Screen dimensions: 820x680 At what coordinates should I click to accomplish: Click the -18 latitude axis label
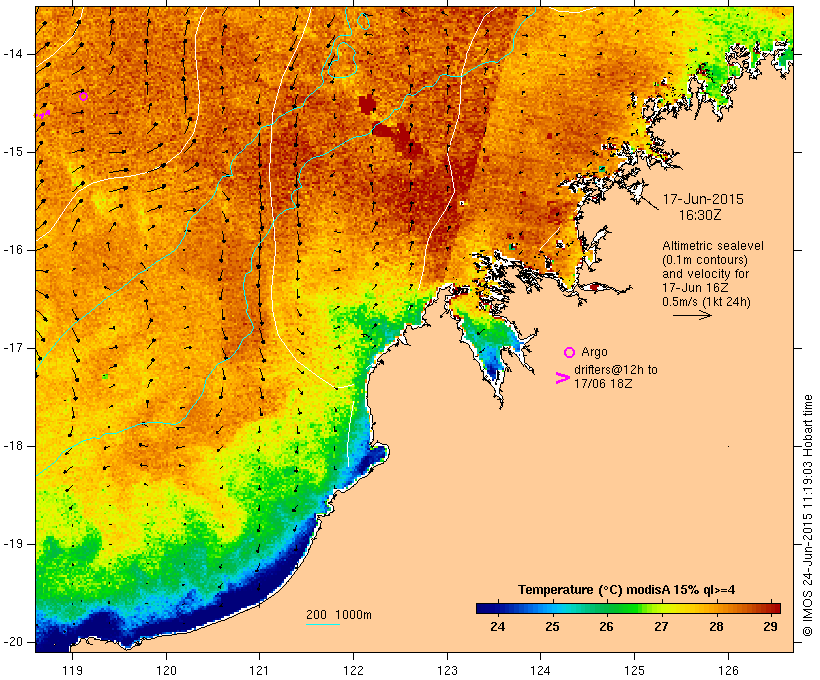(x=13, y=446)
